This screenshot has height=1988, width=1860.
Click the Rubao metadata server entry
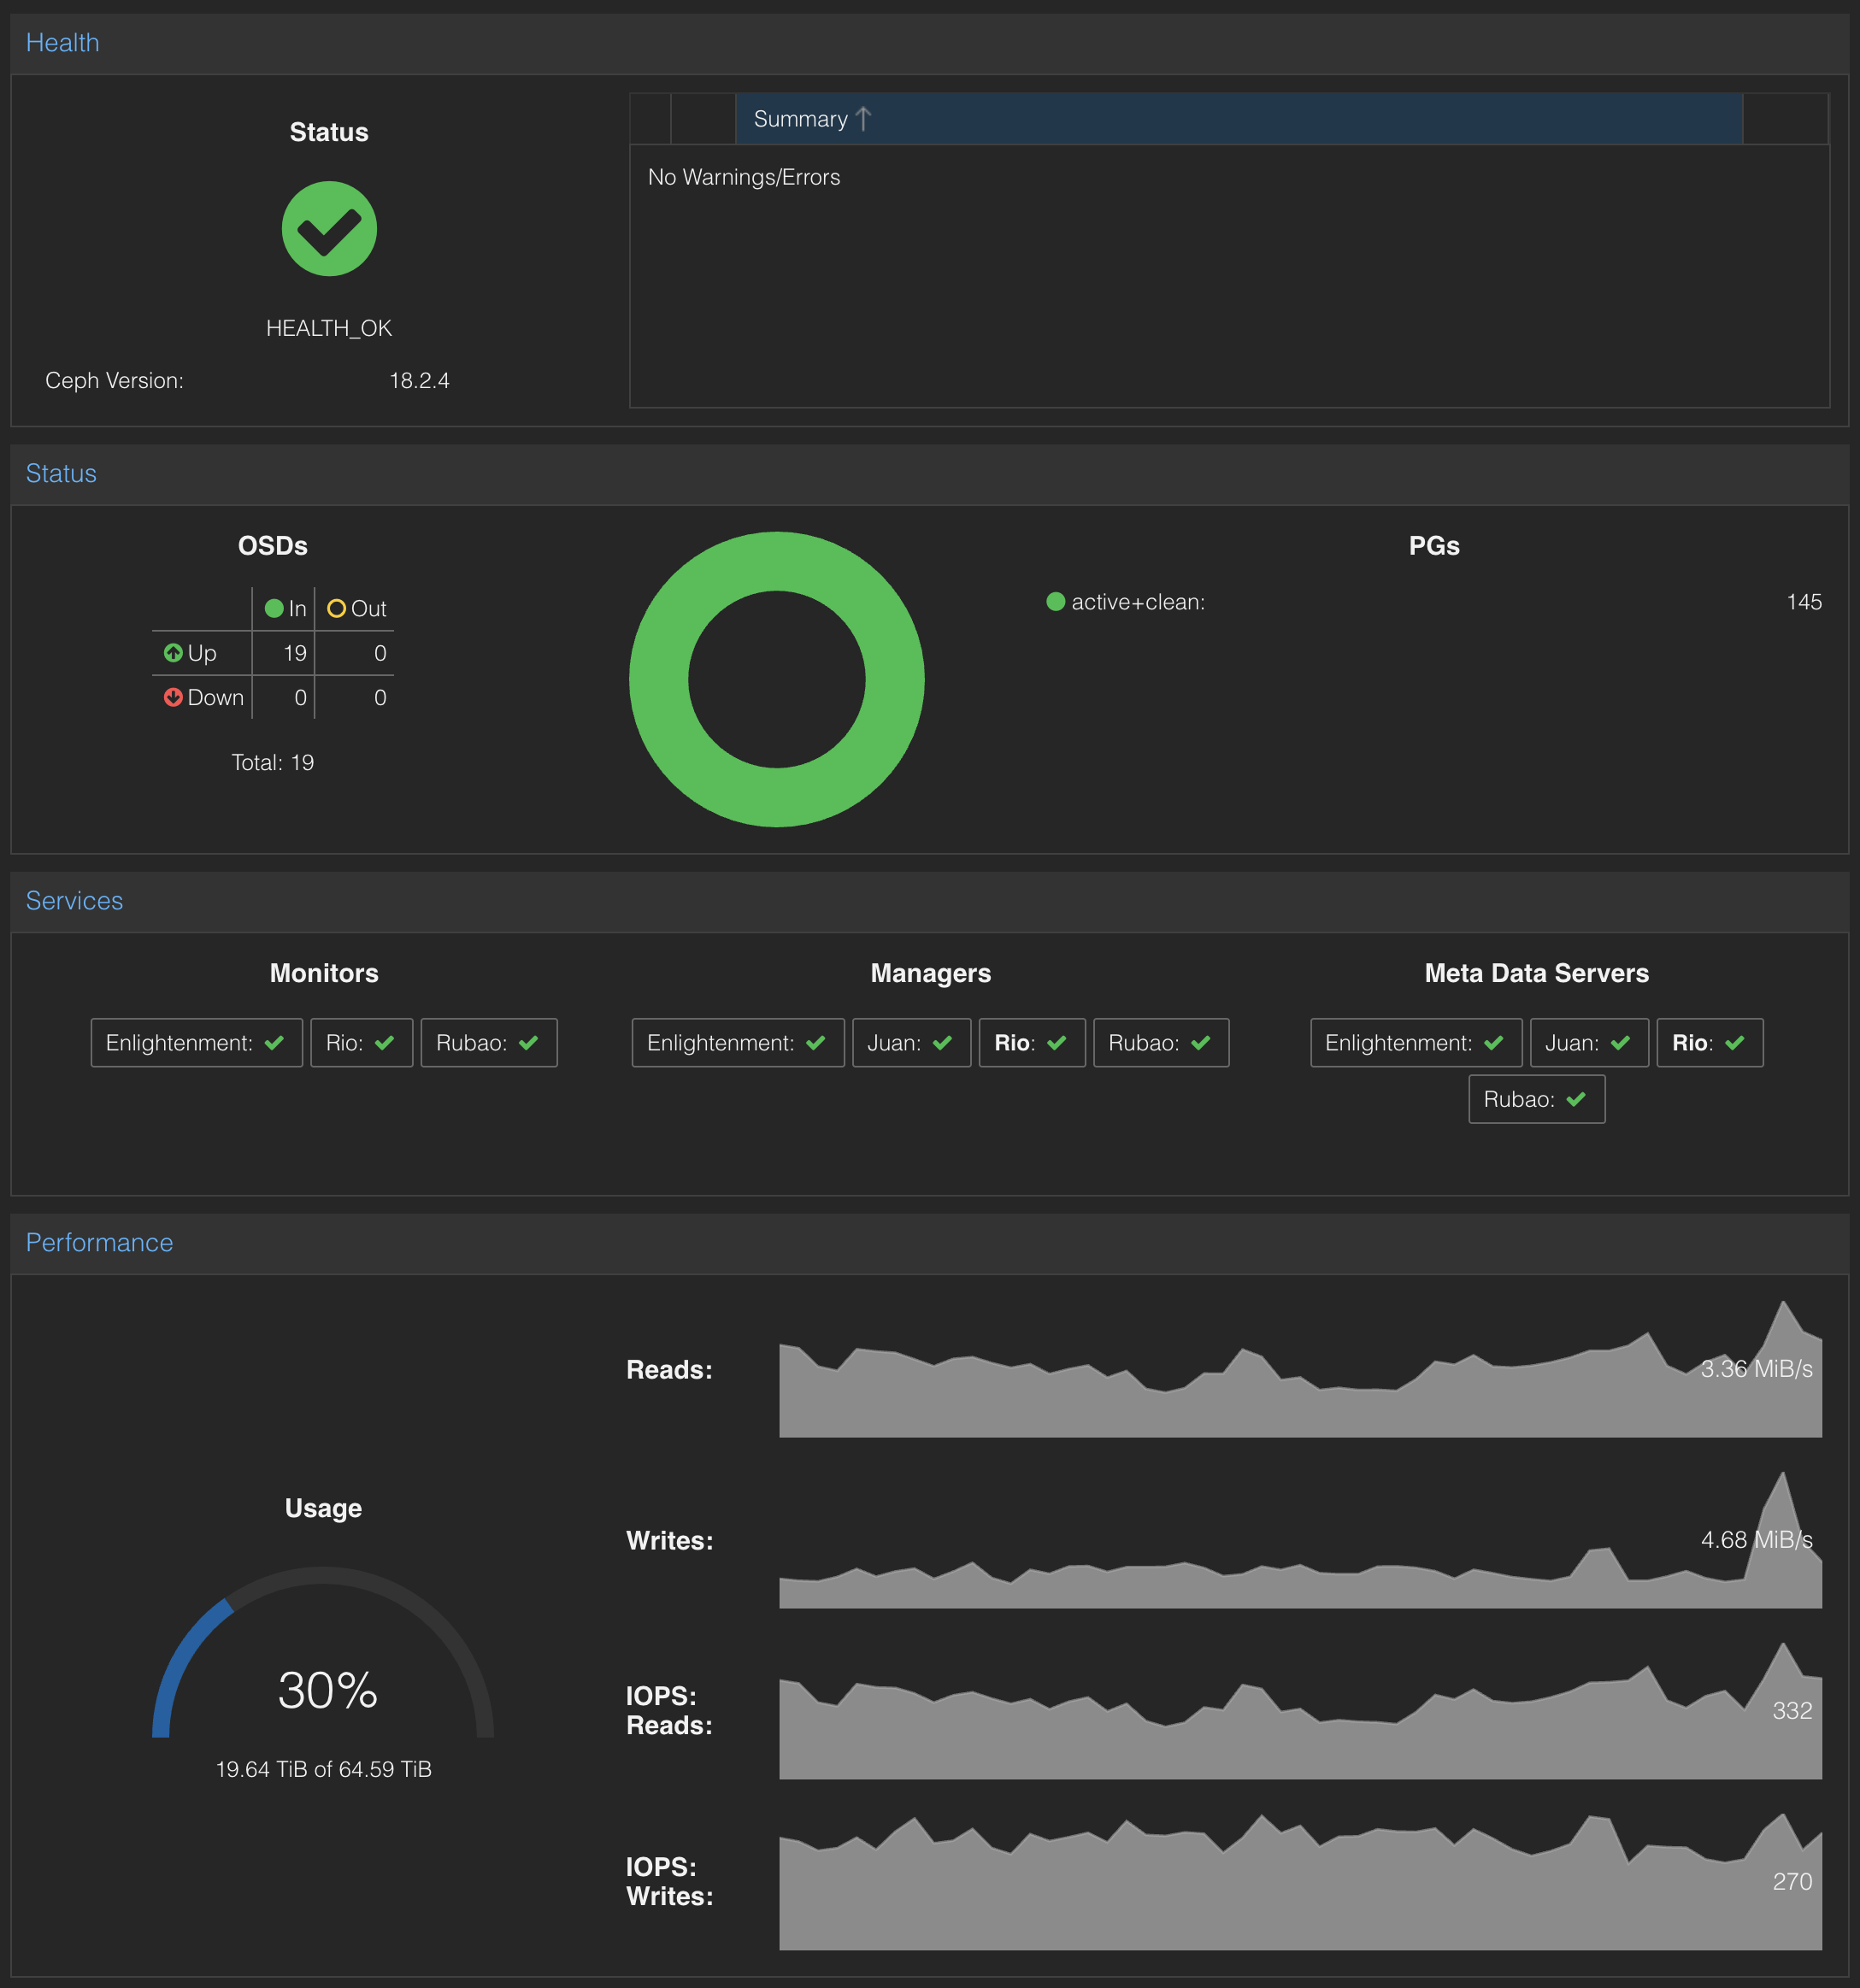1535,1099
